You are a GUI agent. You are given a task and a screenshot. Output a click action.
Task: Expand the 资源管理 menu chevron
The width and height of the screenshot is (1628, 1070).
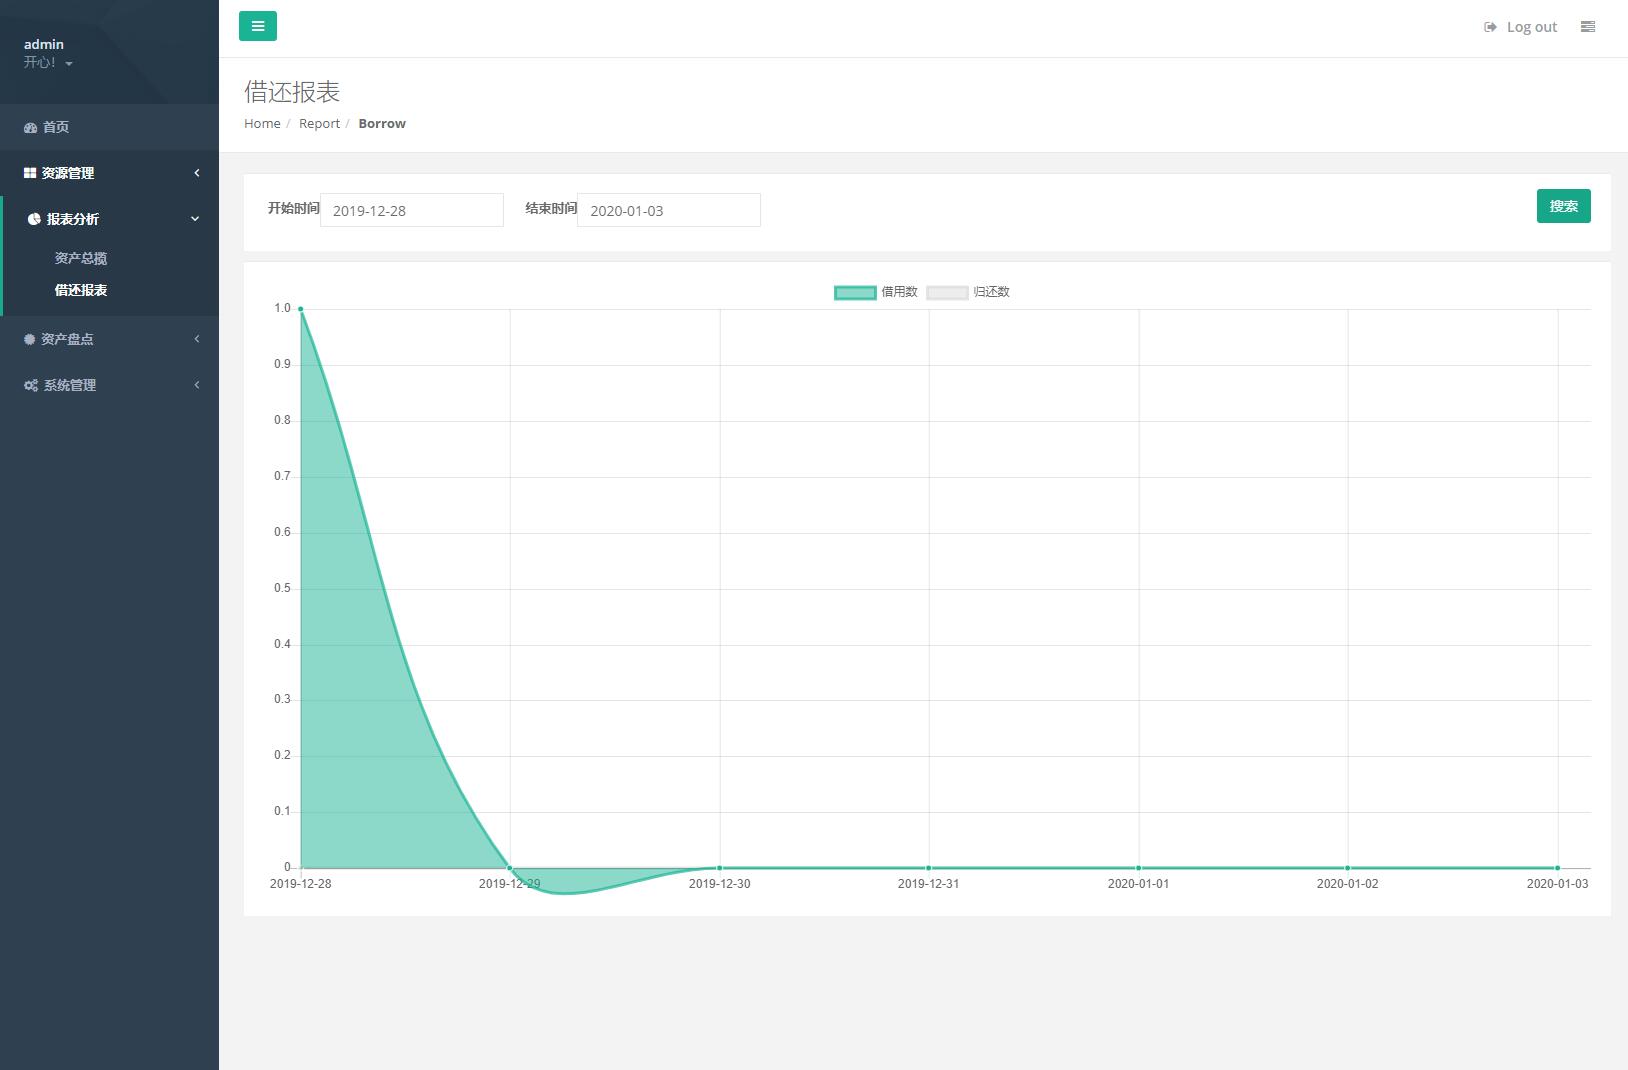[197, 173]
